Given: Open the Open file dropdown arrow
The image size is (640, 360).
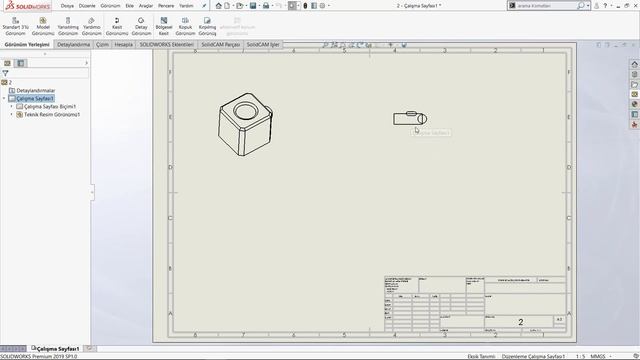Looking at the screenshot, I should 246,6.
